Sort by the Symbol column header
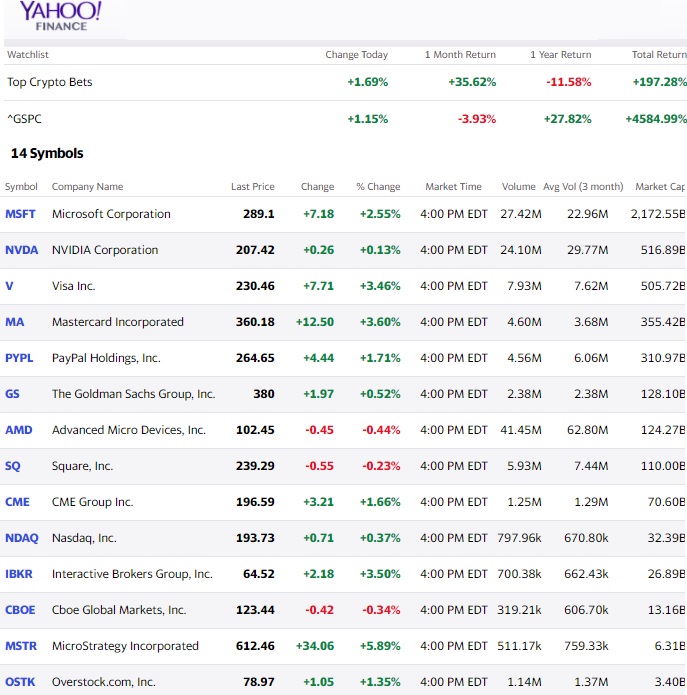 pos(21,187)
